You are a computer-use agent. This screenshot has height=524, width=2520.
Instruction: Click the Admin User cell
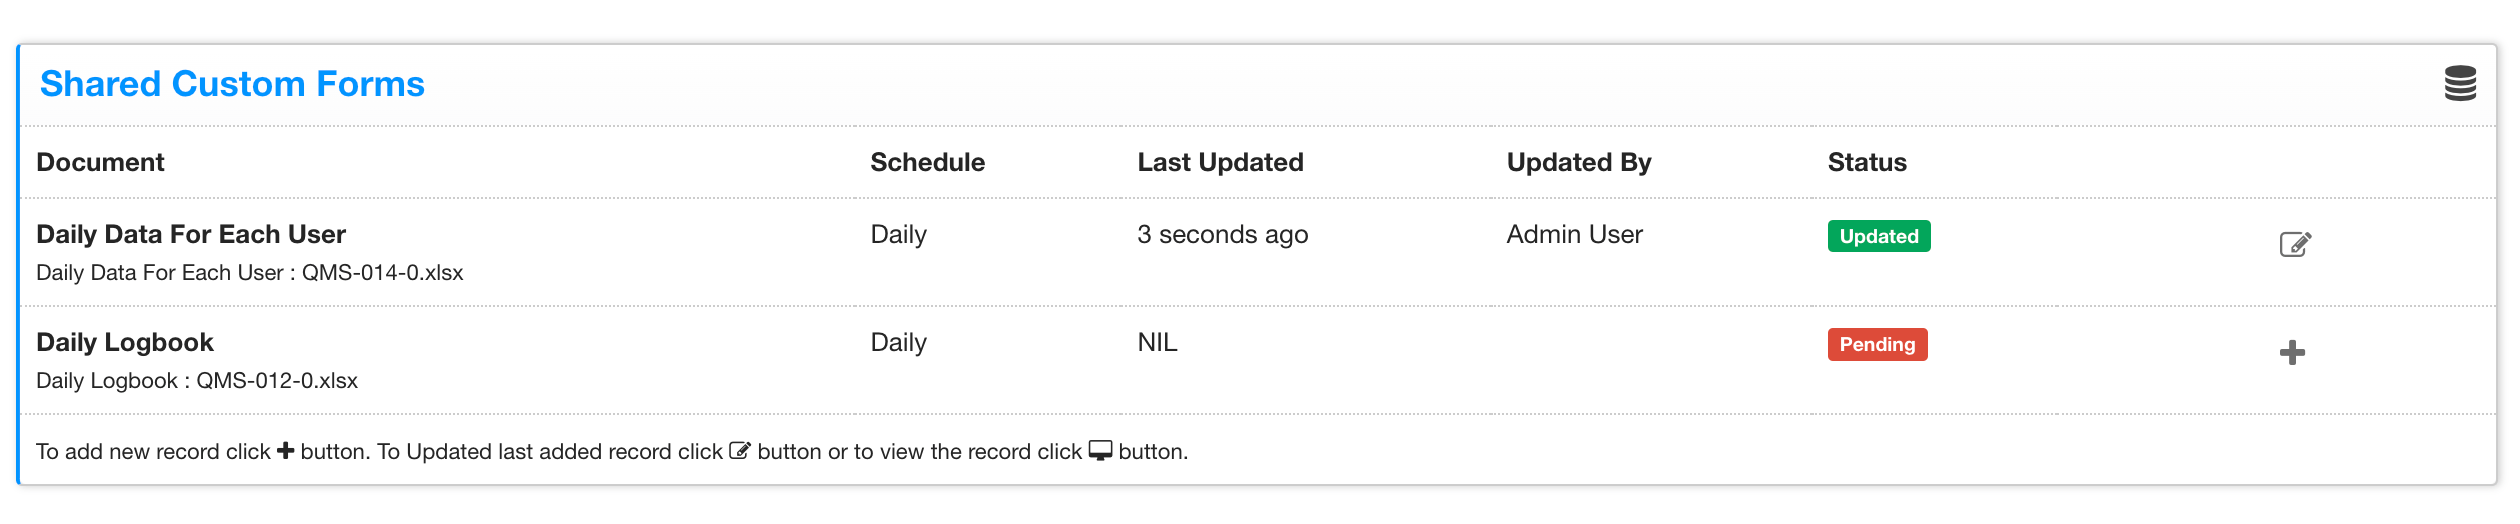(1574, 234)
